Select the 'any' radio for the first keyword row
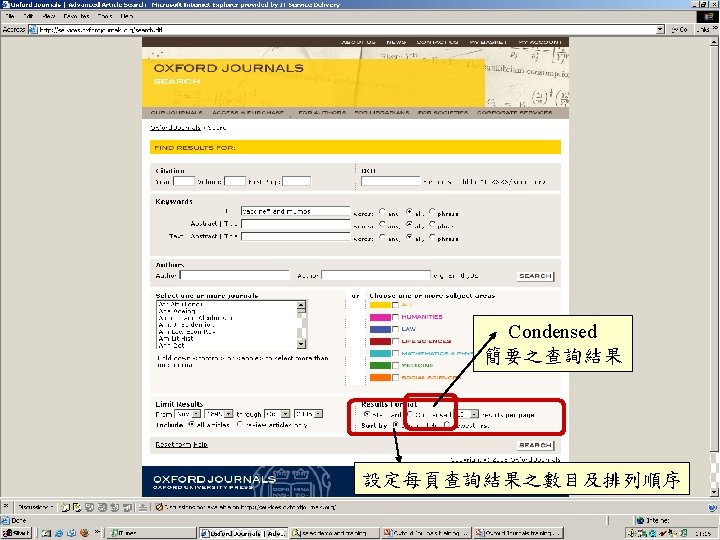Screen dimensions: 720x540 [x=382, y=212]
